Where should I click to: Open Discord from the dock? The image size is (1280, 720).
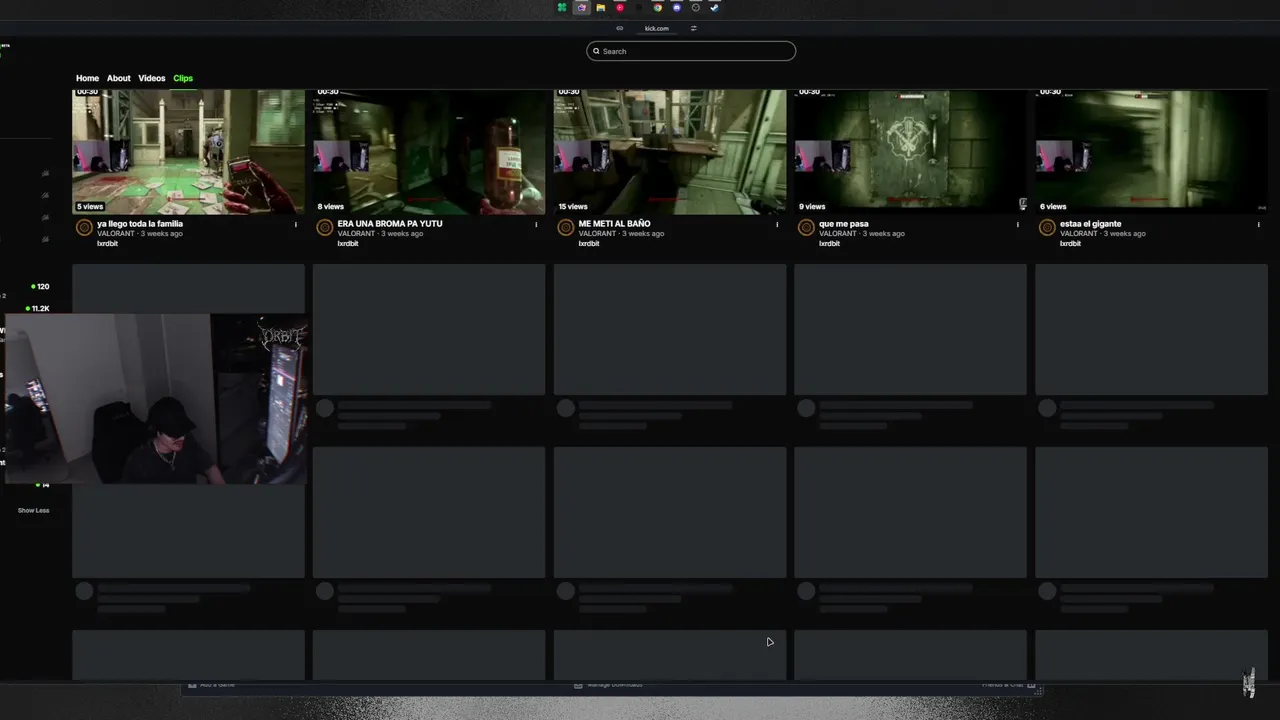677,8
